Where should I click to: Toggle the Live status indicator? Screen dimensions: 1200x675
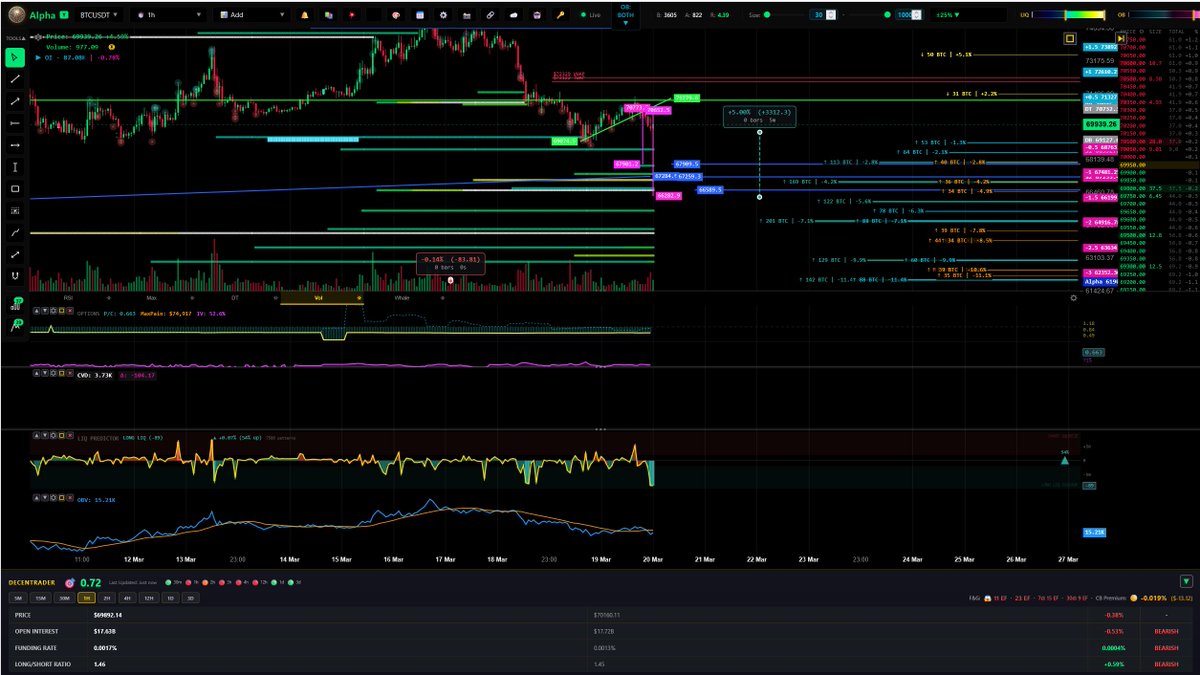coord(590,15)
